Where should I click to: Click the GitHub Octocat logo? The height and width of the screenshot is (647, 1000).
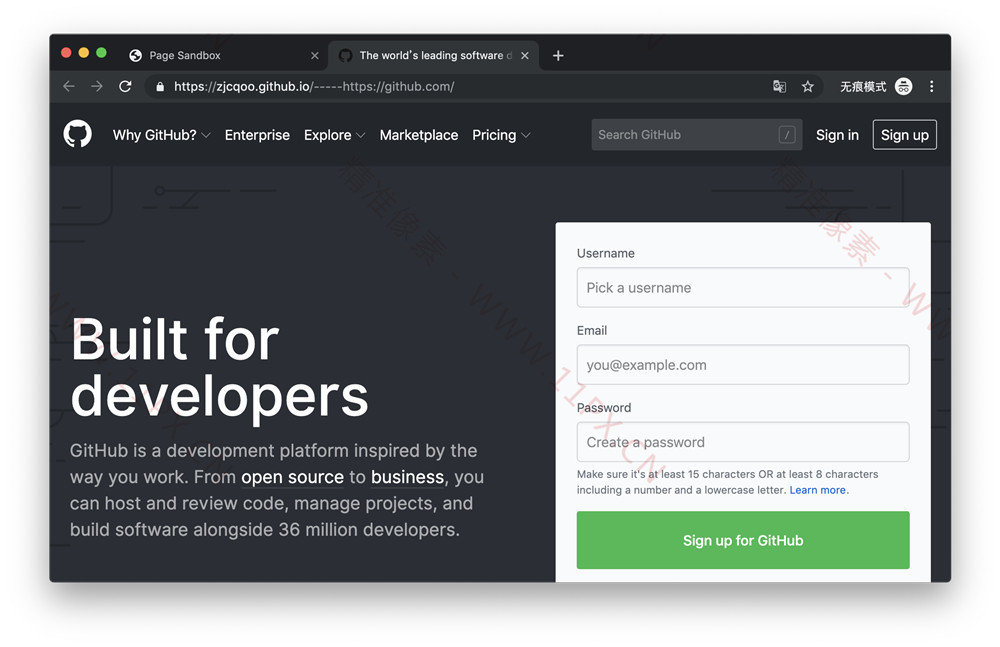77,135
